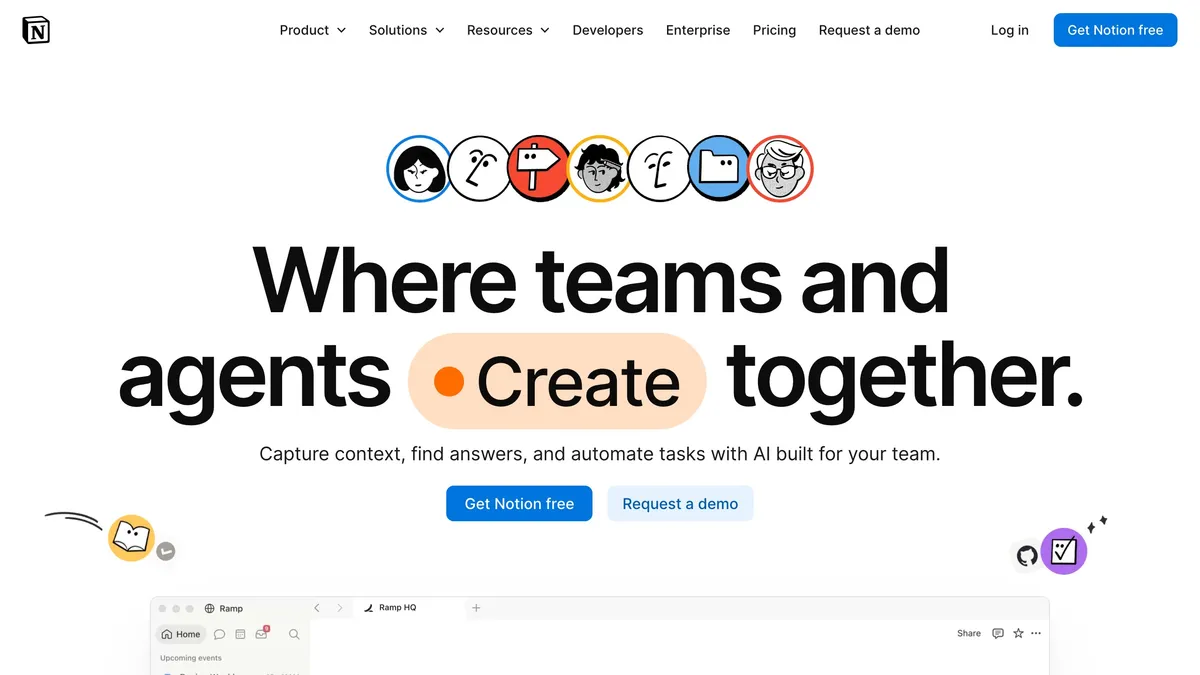1200x675 pixels.
Task: Go to the Developers page
Action: (x=608, y=30)
